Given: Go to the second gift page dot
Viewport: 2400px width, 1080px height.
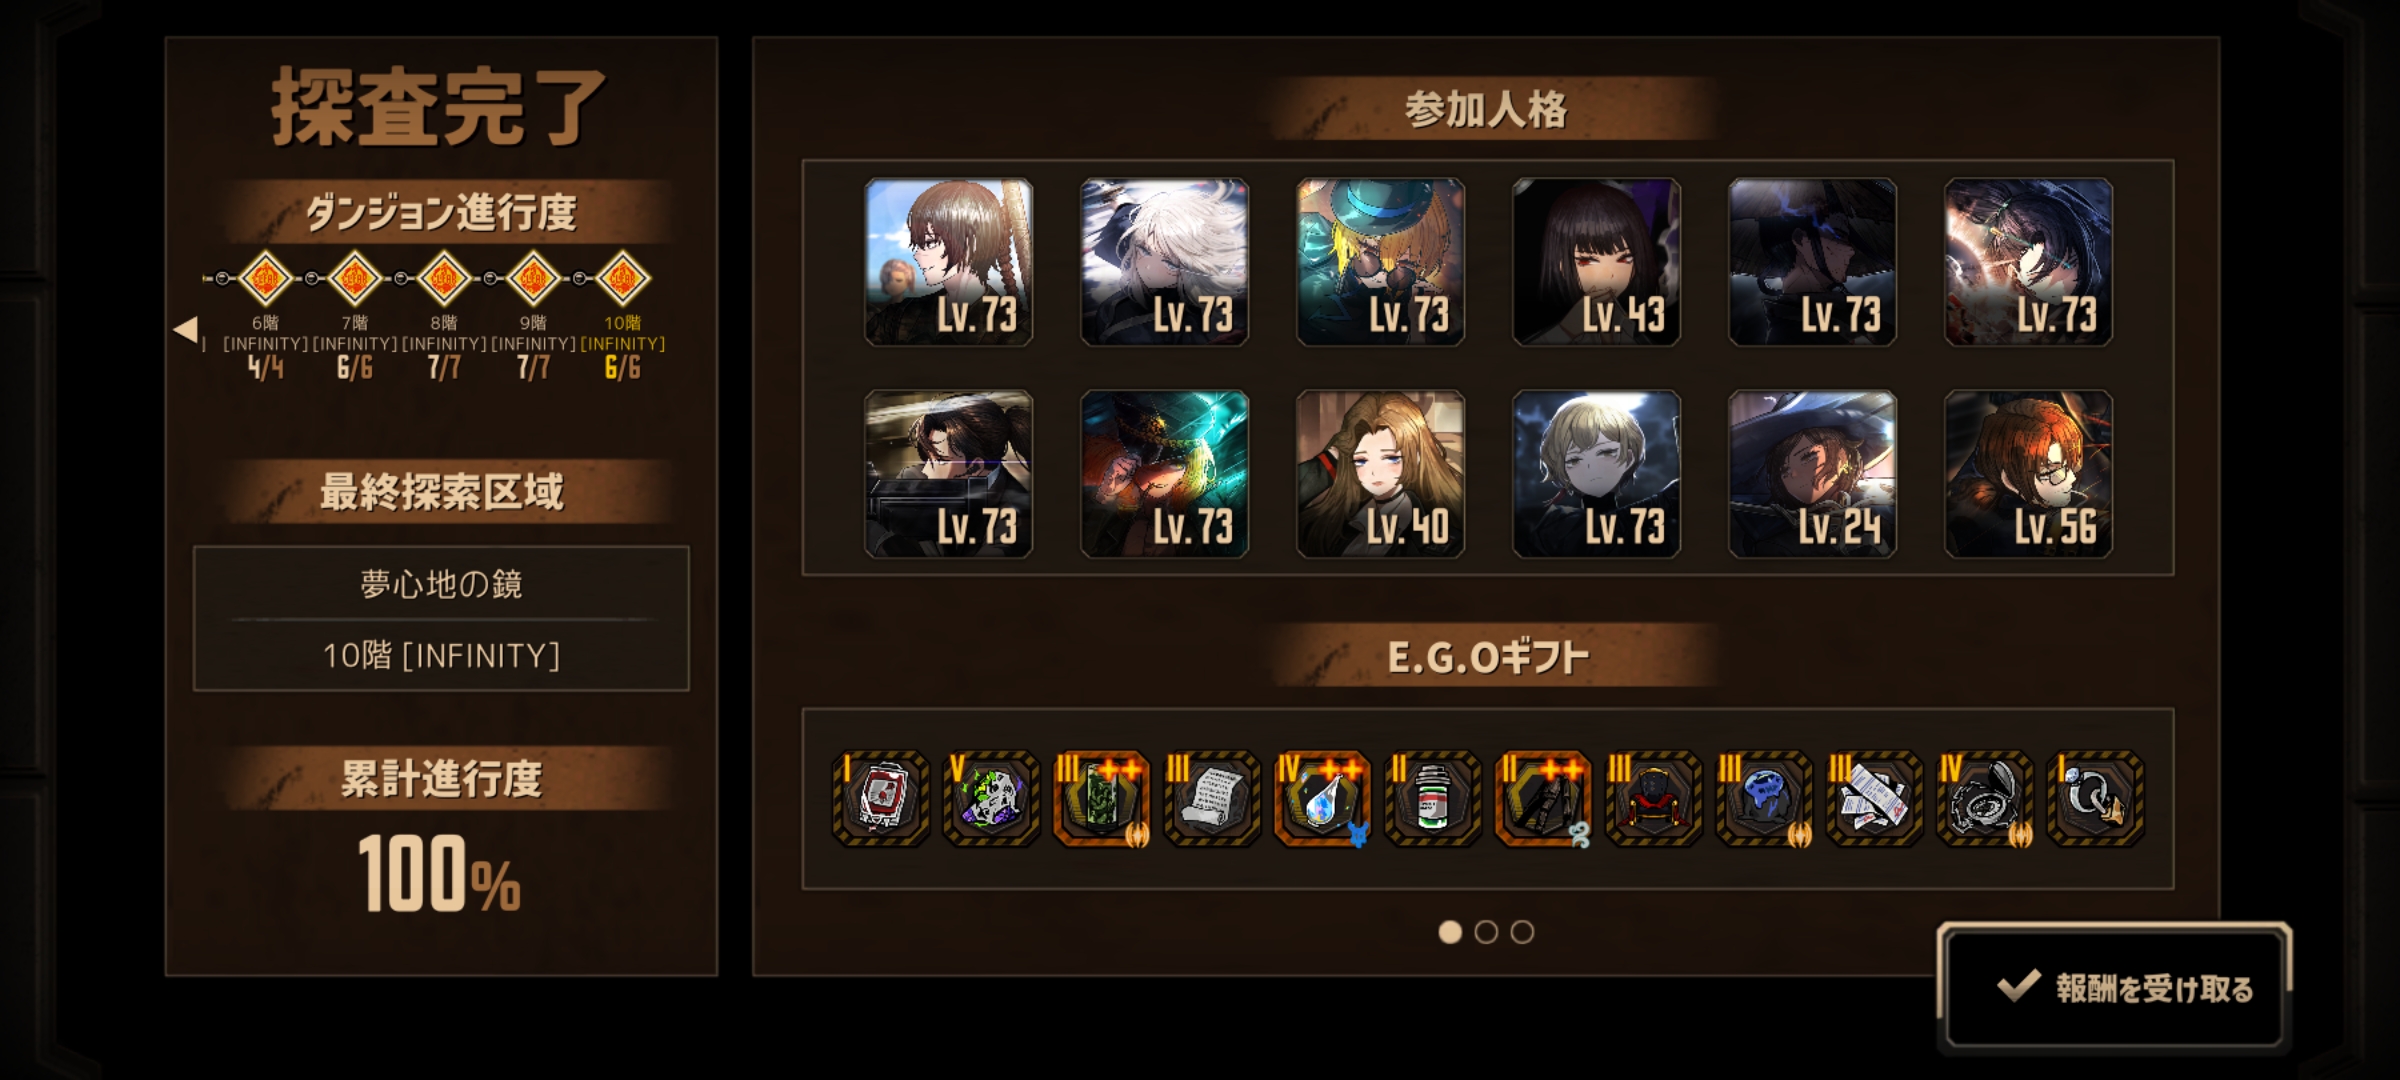Looking at the screenshot, I should [1486, 932].
